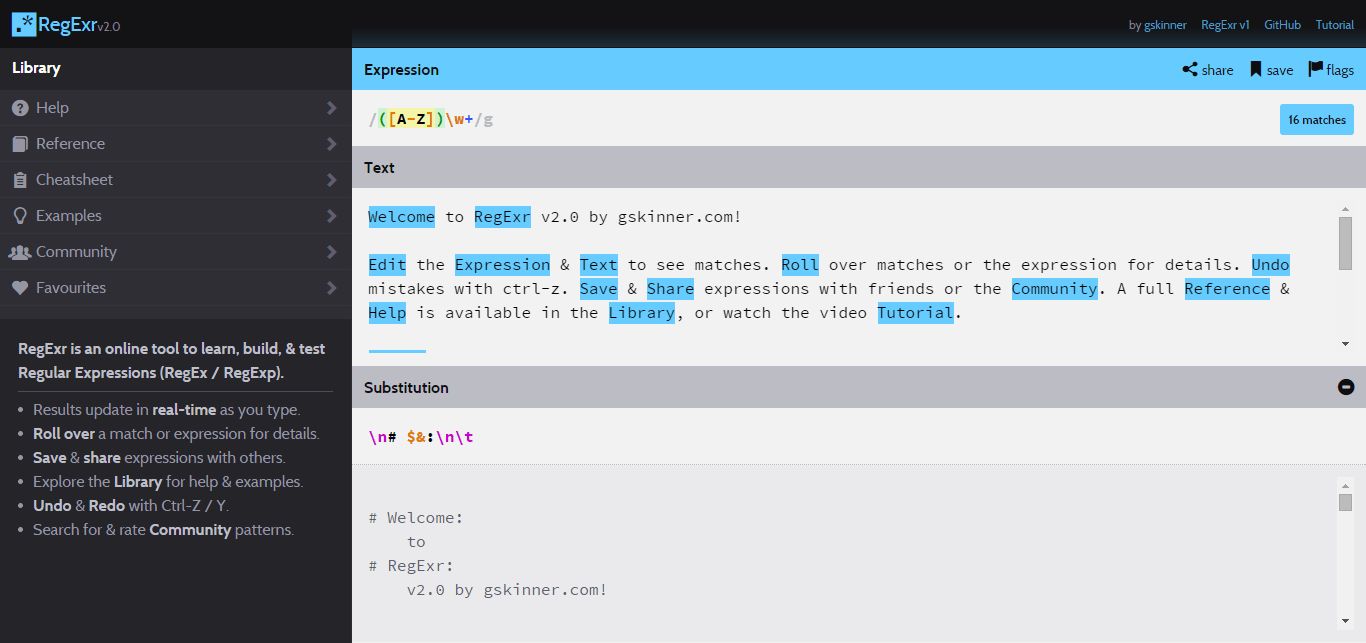
Task: Select the Help question-mark icon
Action: 21,107
